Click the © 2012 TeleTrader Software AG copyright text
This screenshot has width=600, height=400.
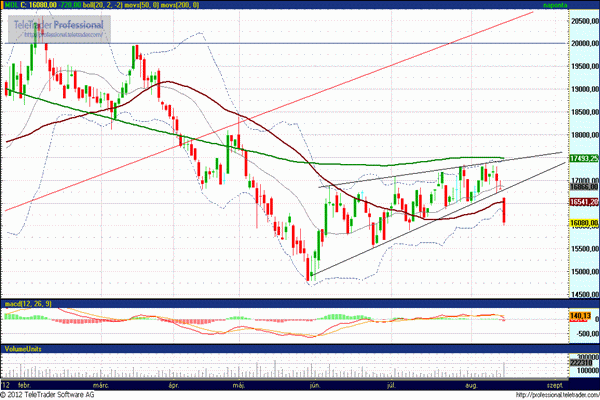(x=47, y=395)
